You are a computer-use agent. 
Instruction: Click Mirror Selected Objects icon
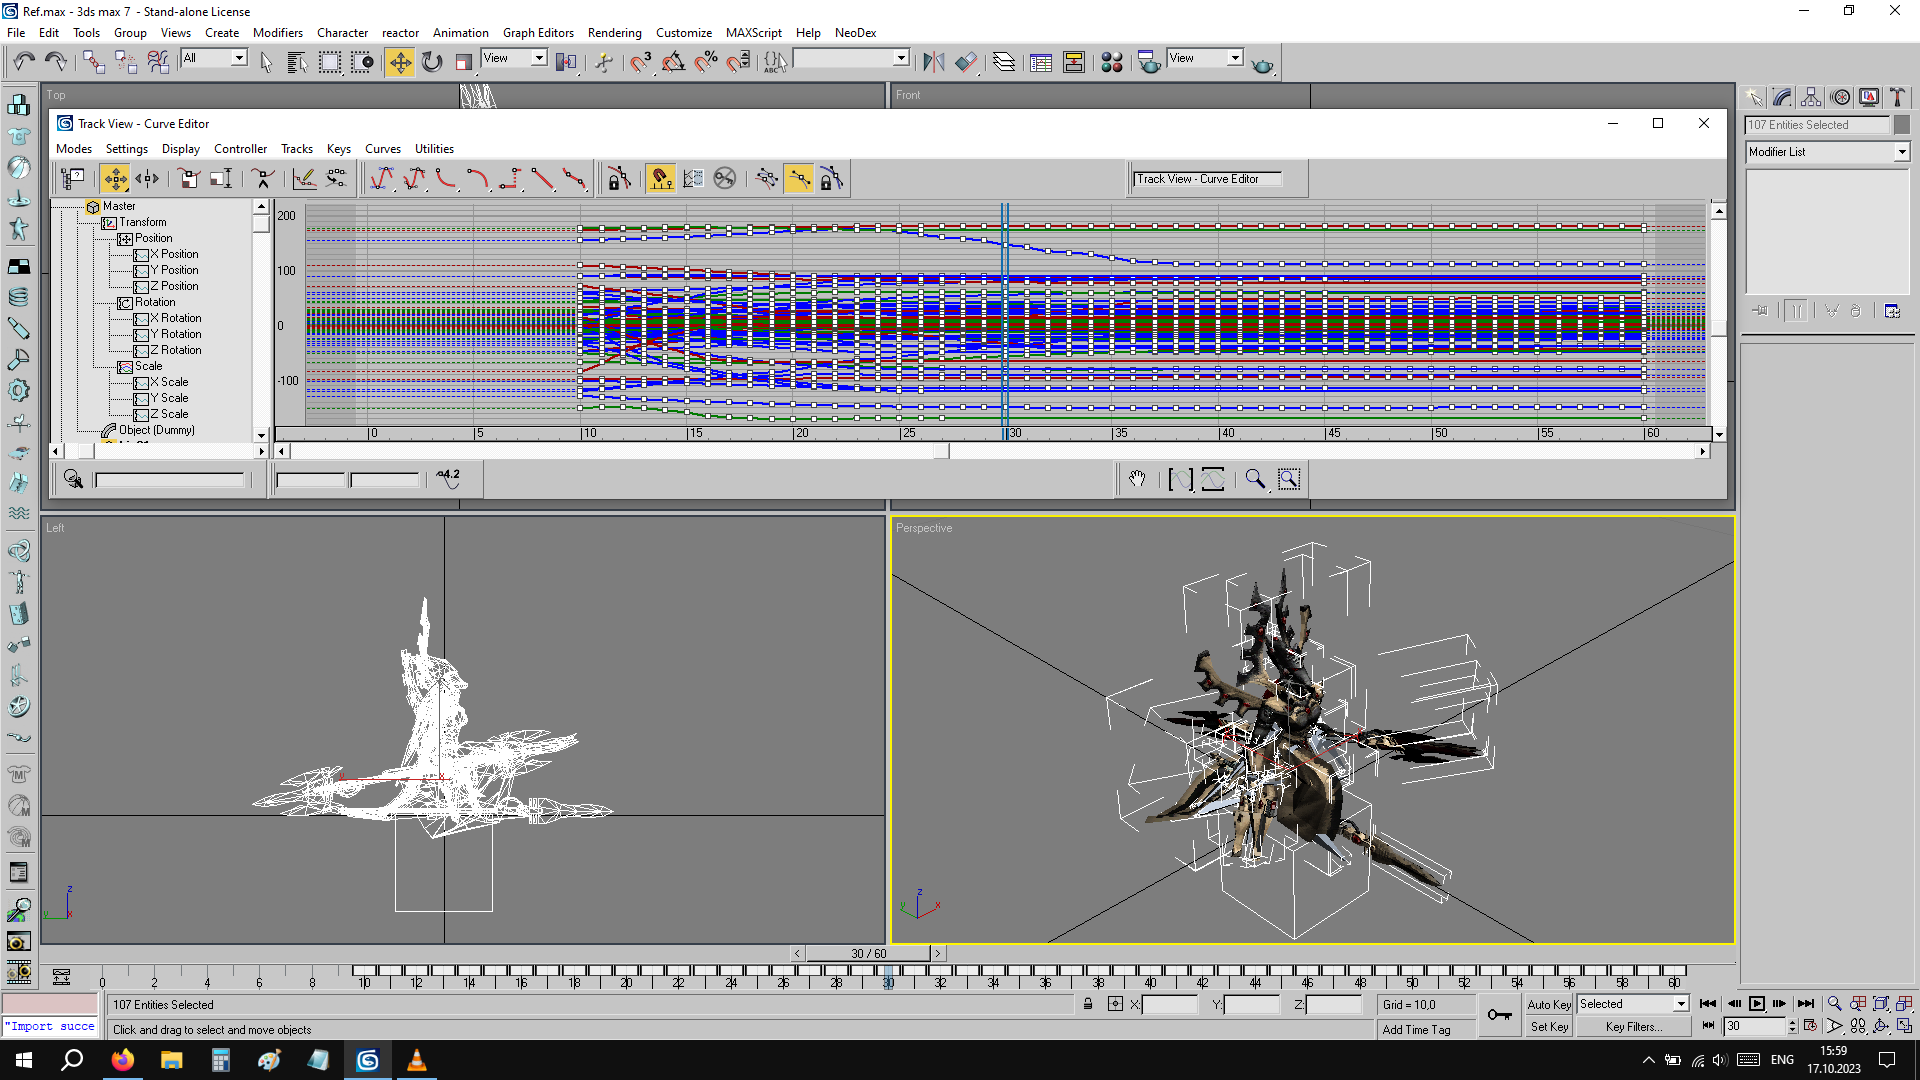pos(933,62)
